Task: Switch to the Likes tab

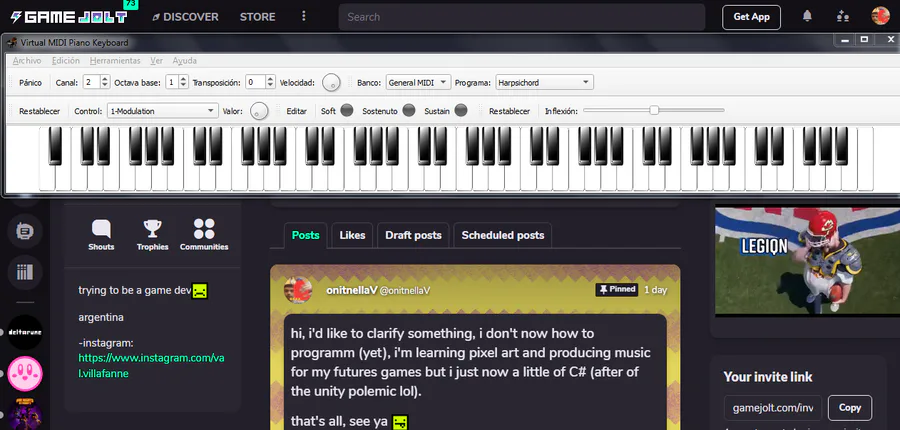Action: [x=352, y=235]
